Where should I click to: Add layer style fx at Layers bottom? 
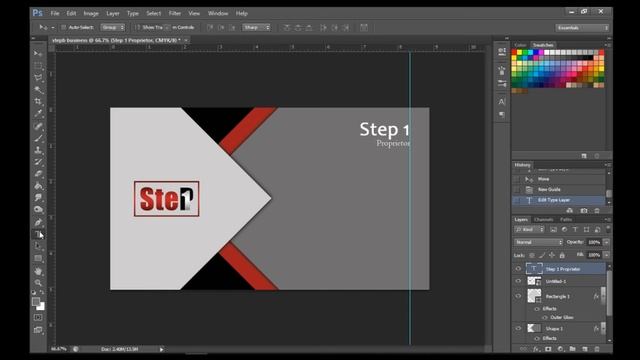point(536,349)
